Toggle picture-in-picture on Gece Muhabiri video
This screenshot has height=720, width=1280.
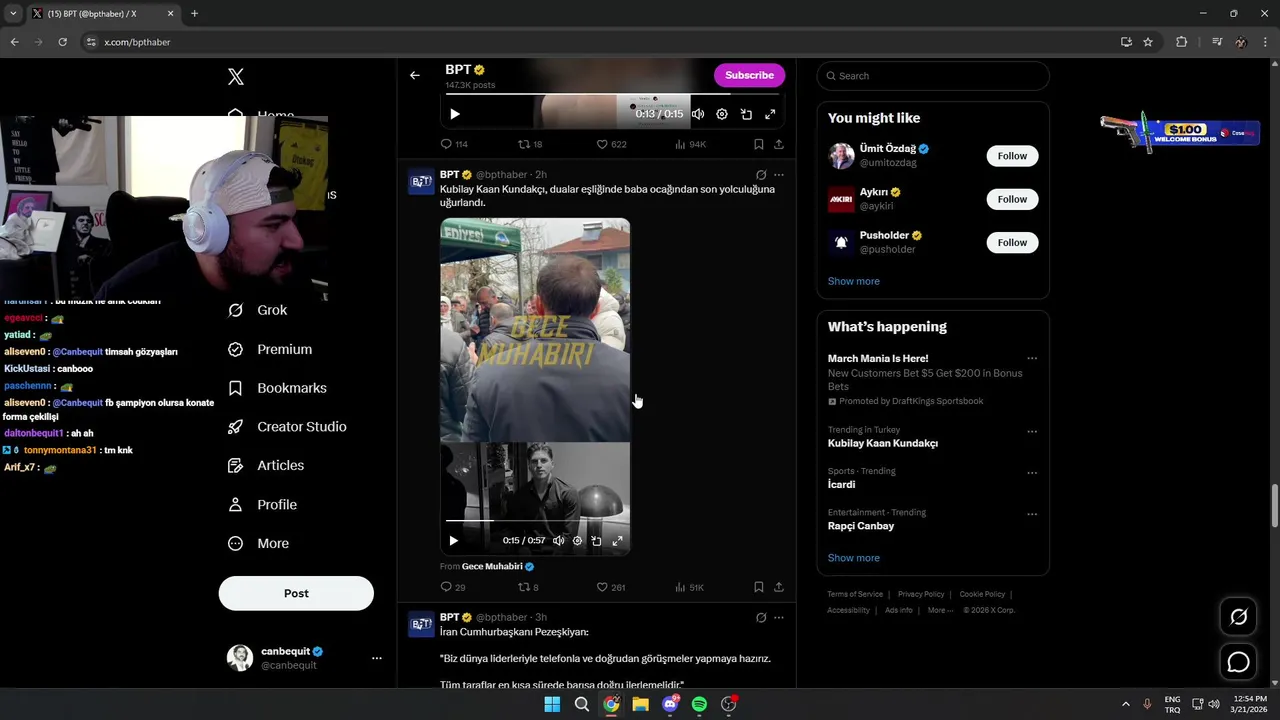click(x=596, y=540)
